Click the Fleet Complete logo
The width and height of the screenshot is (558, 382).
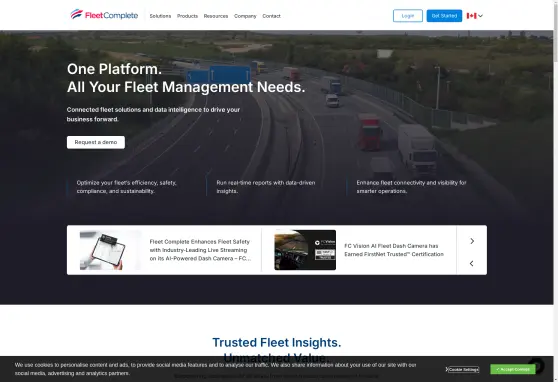(x=104, y=15)
